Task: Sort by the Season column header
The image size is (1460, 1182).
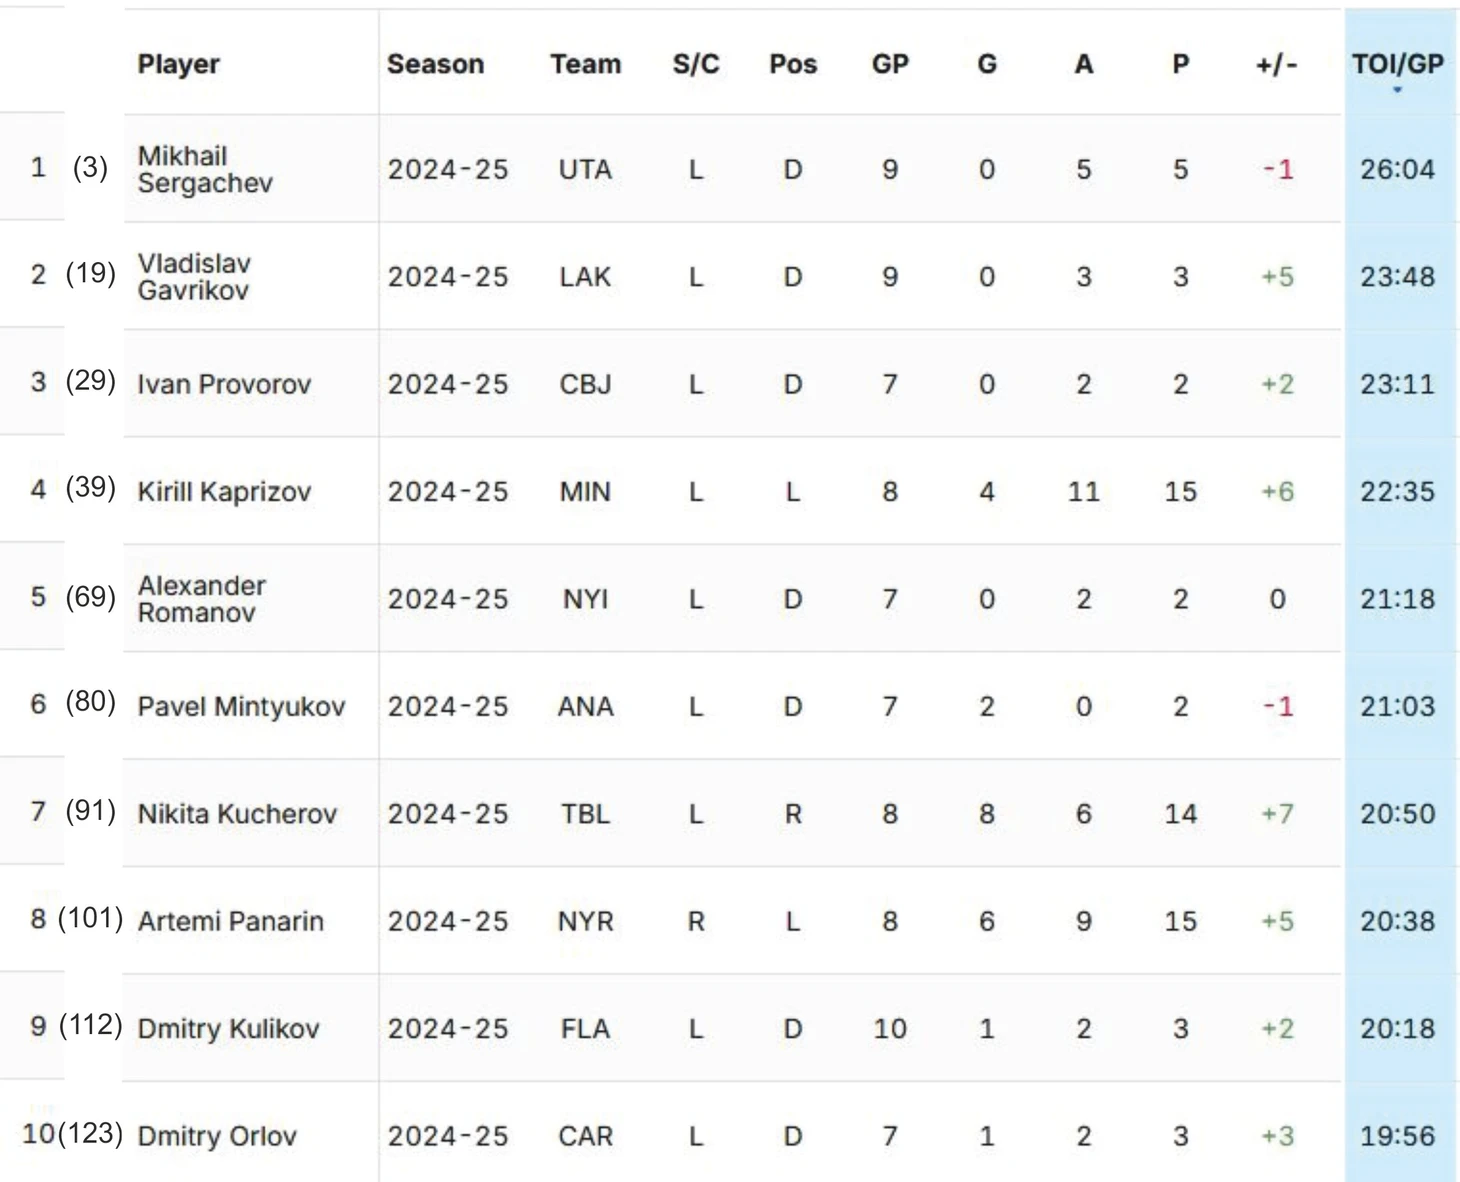Action: pyautogui.click(x=435, y=64)
